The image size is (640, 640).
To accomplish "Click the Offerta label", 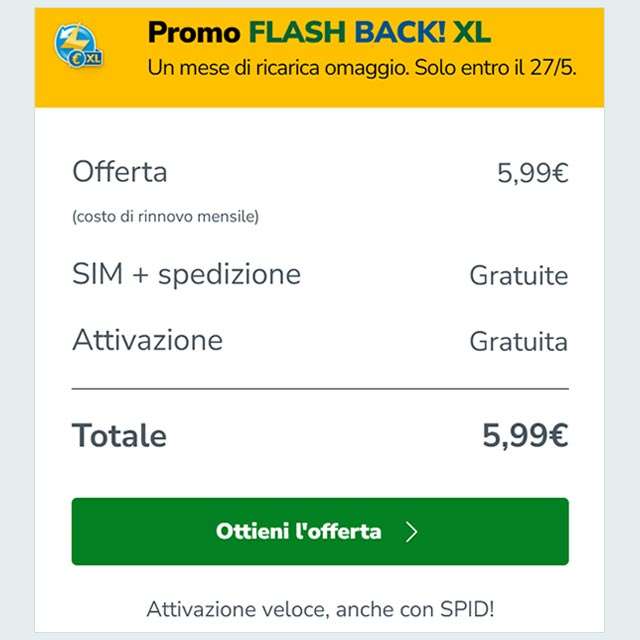I will [x=120, y=172].
